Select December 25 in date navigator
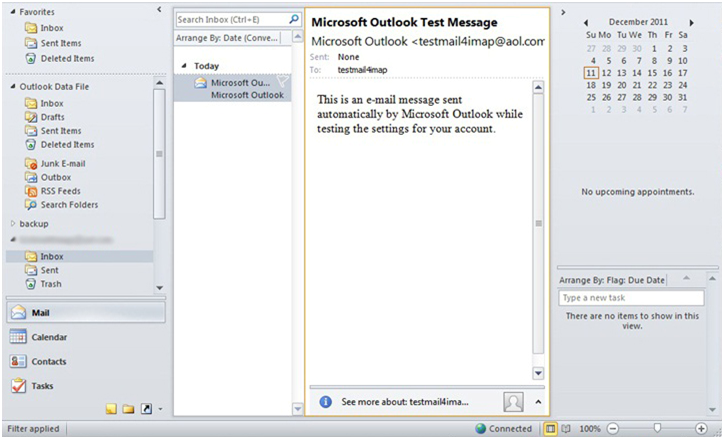 pyautogui.click(x=591, y=97)
